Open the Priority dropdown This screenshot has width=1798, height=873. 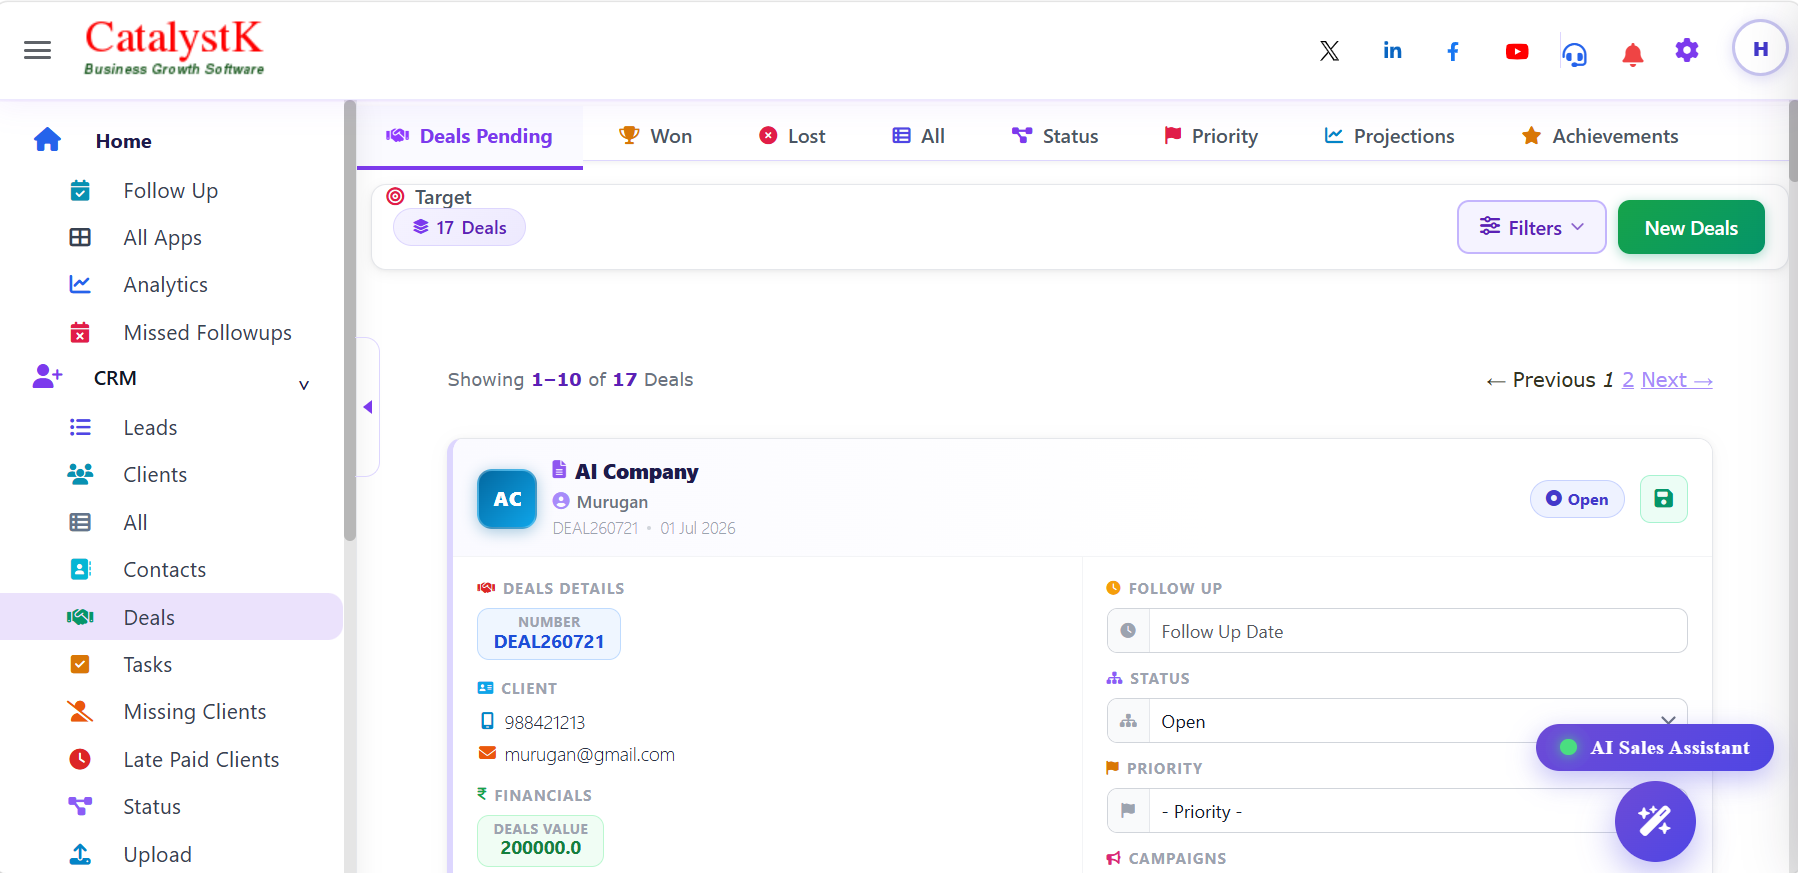[x=1397, y=811]
